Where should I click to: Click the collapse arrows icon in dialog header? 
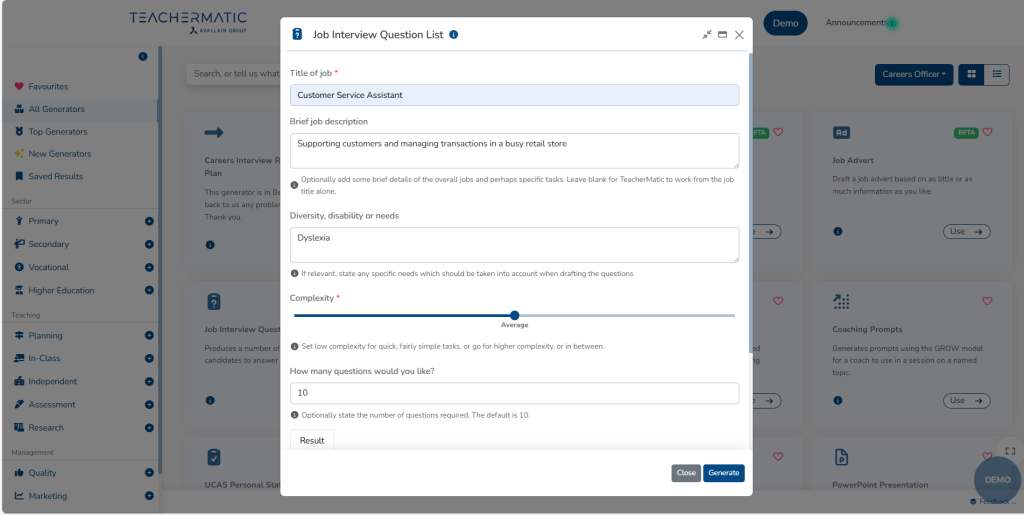tap(707, 35)
